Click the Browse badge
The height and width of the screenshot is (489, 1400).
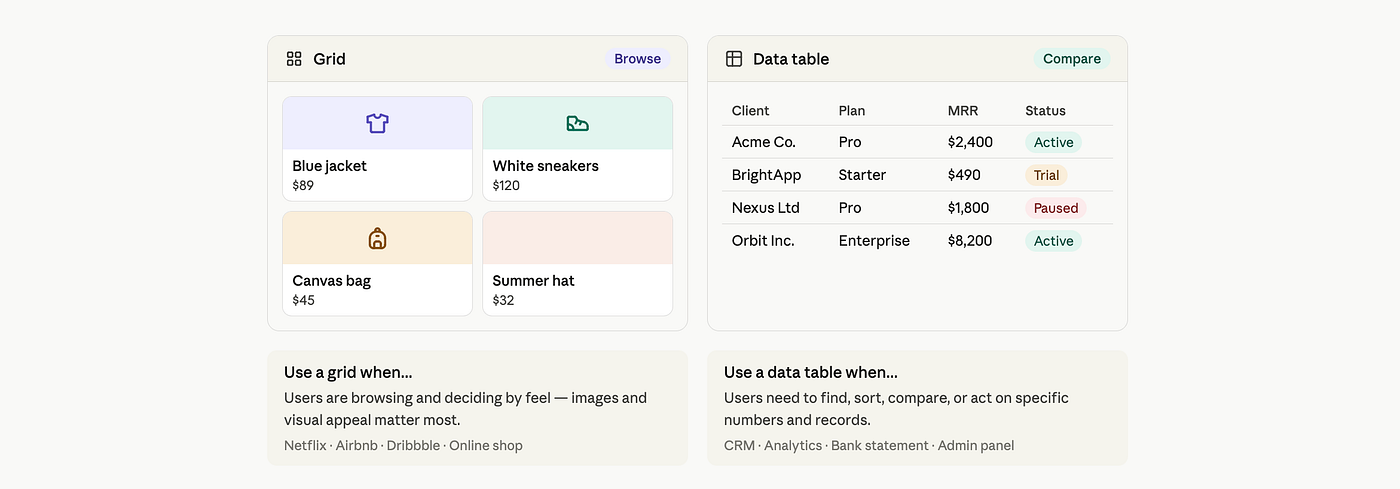638,59
